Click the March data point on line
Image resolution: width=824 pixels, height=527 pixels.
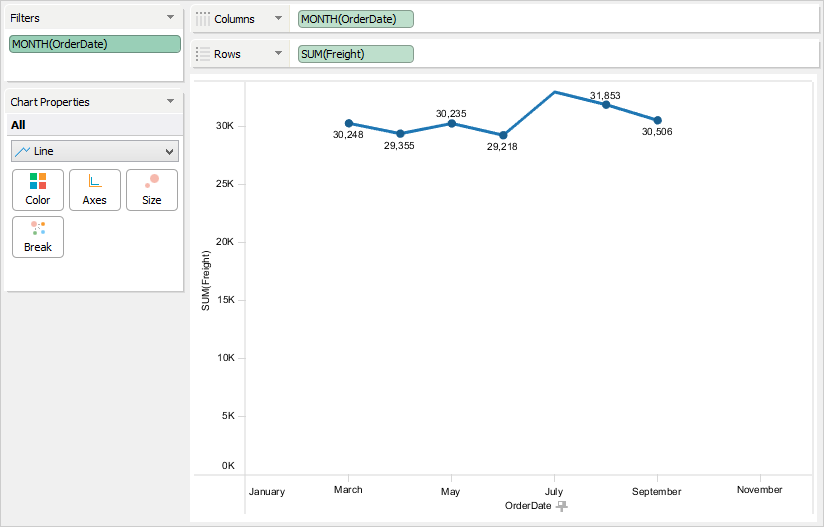click(348, 123)
